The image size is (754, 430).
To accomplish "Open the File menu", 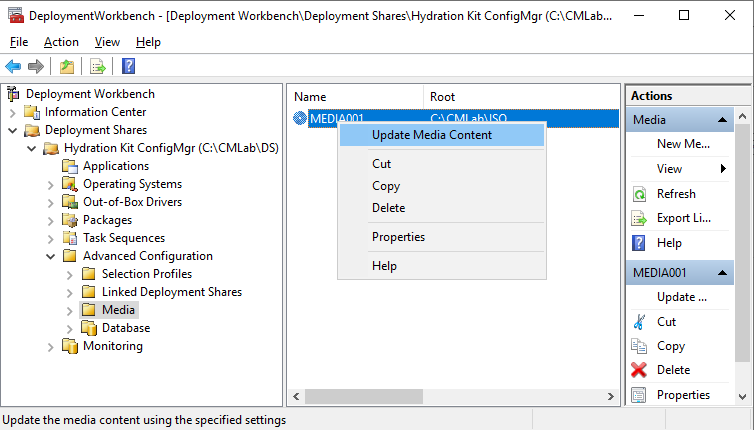I will point(19,42).
